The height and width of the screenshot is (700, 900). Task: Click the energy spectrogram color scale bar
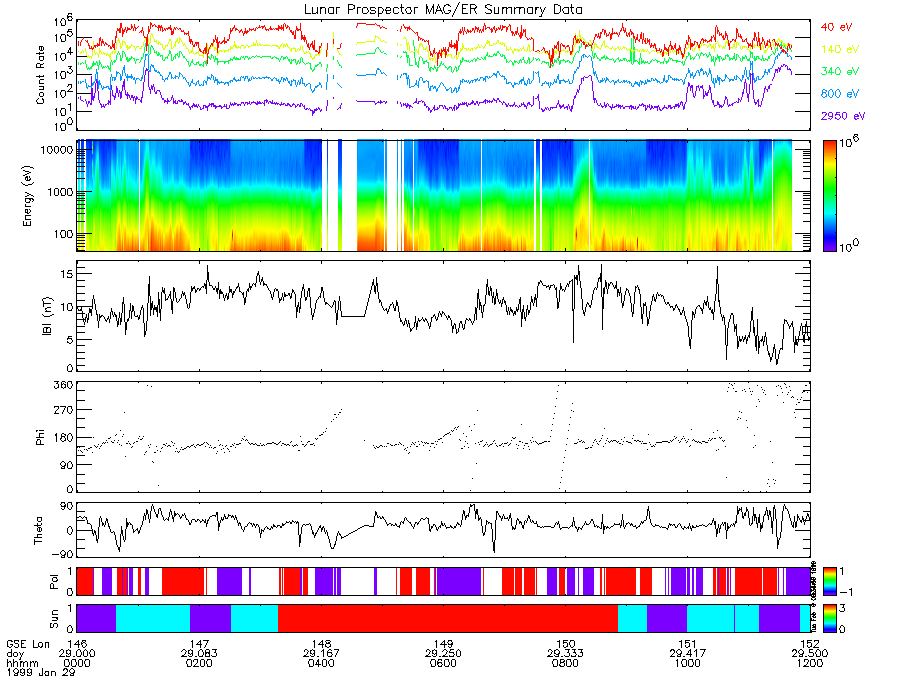tap(829, 196)
